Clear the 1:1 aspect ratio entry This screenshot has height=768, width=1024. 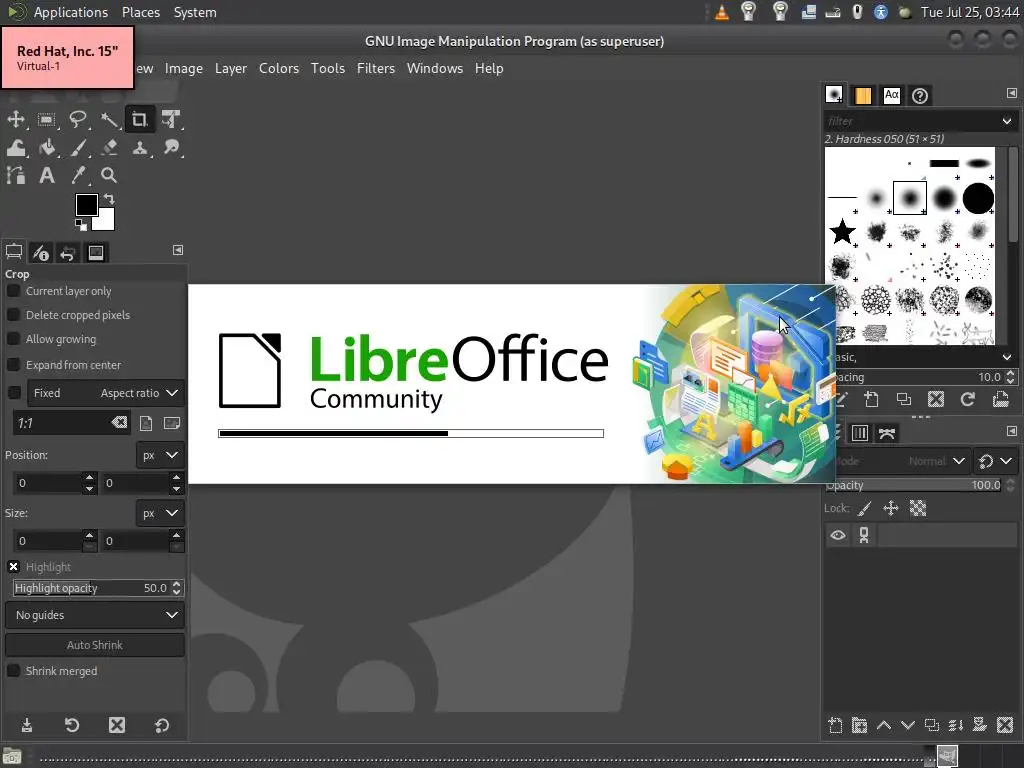coord(120,423)
